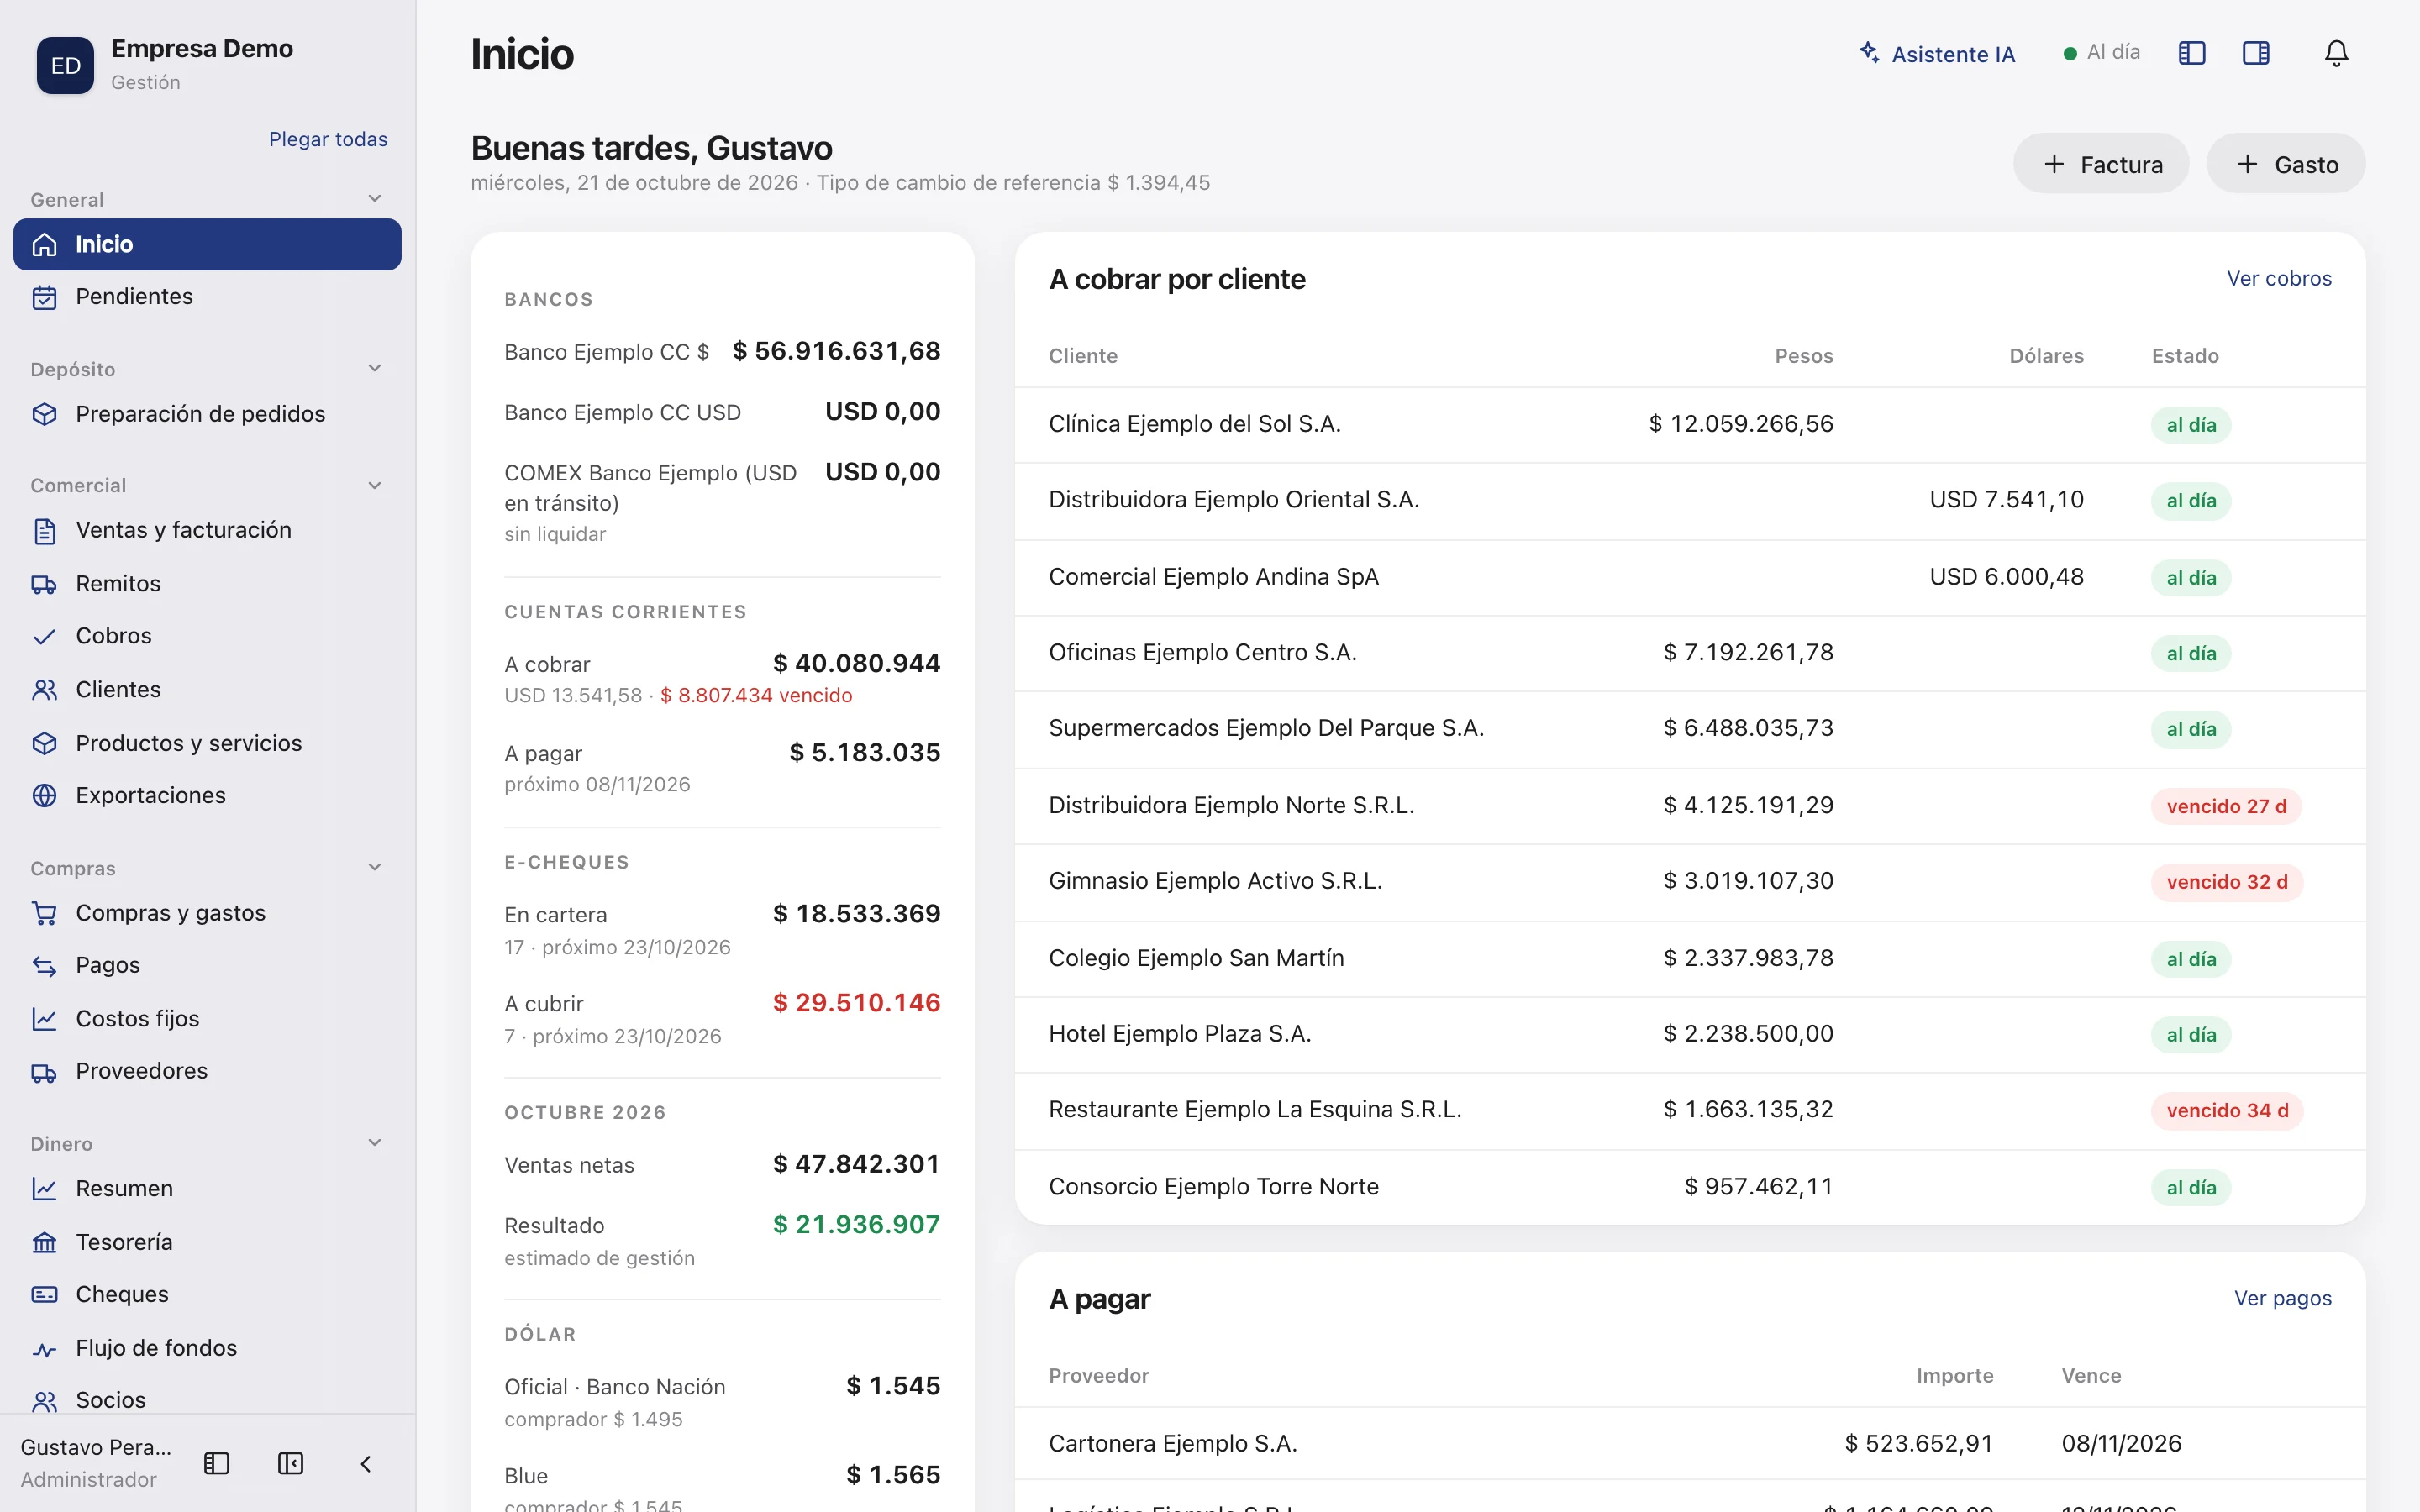This screenshot has width=2420, height=1512.
Task: Click the Remitos truck icon
Action: (44, 584)
